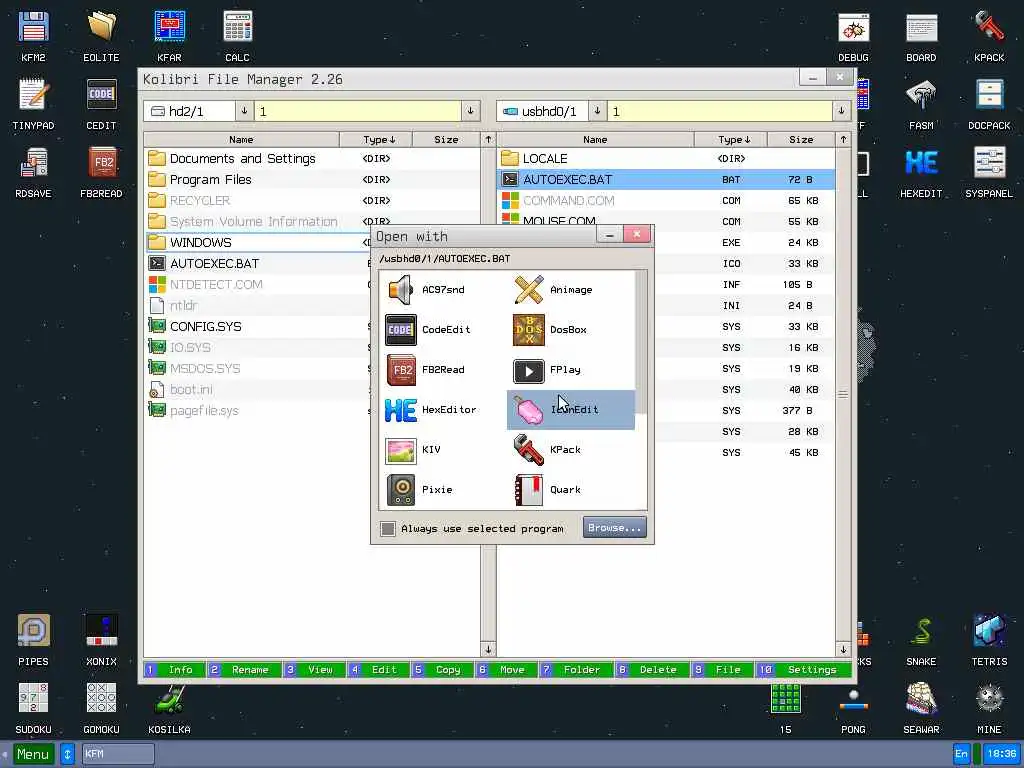Screen dimensions: 1024x768
Task: Open hd2/1 drive dropdown arrow
Action: tap(244, 111)
